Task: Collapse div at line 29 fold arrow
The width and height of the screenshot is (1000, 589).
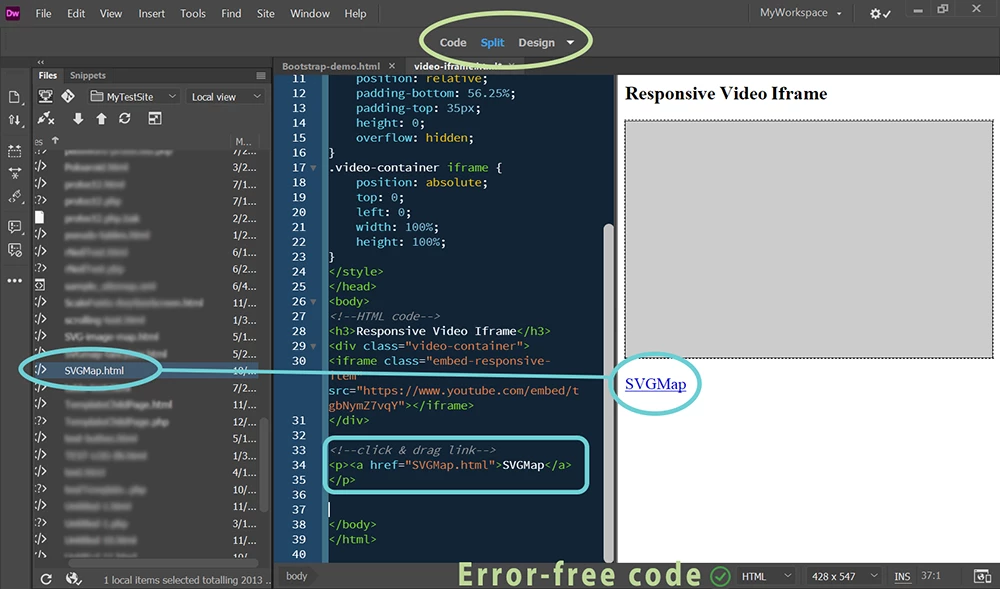Action: (x=313, y=347)
